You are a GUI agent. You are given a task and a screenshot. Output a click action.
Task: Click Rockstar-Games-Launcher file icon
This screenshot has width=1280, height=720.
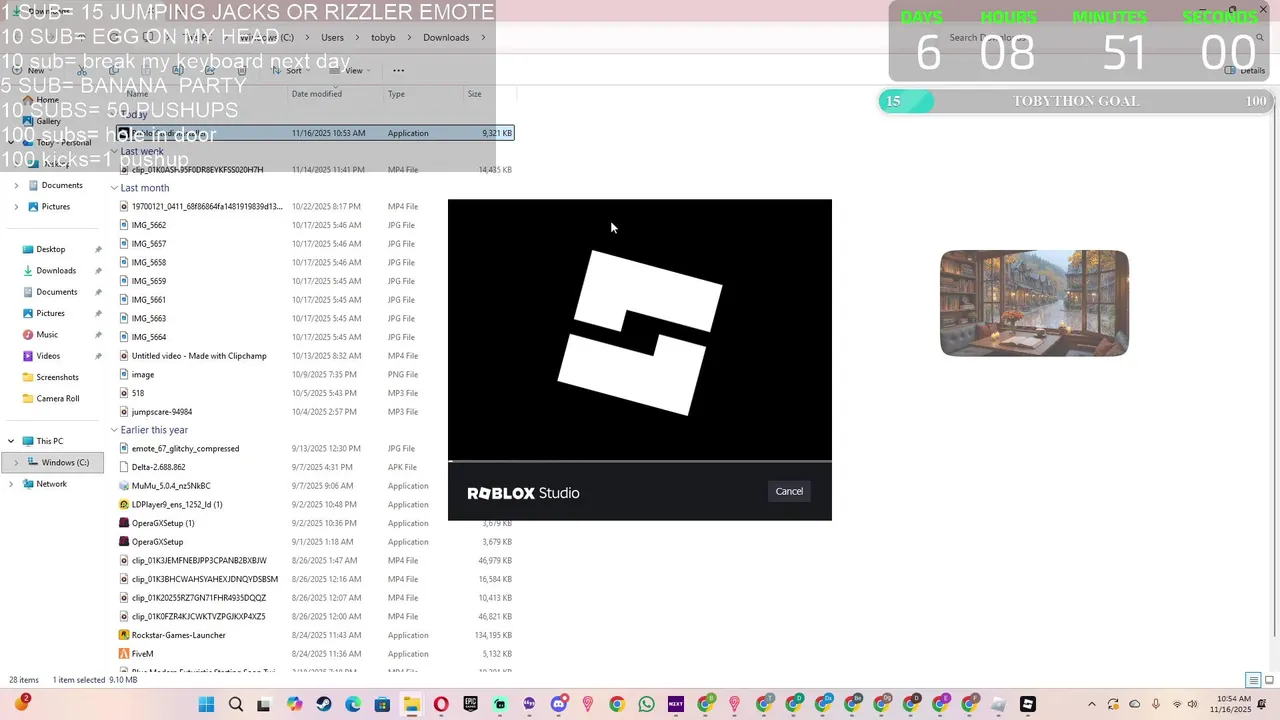pos(124,635)
